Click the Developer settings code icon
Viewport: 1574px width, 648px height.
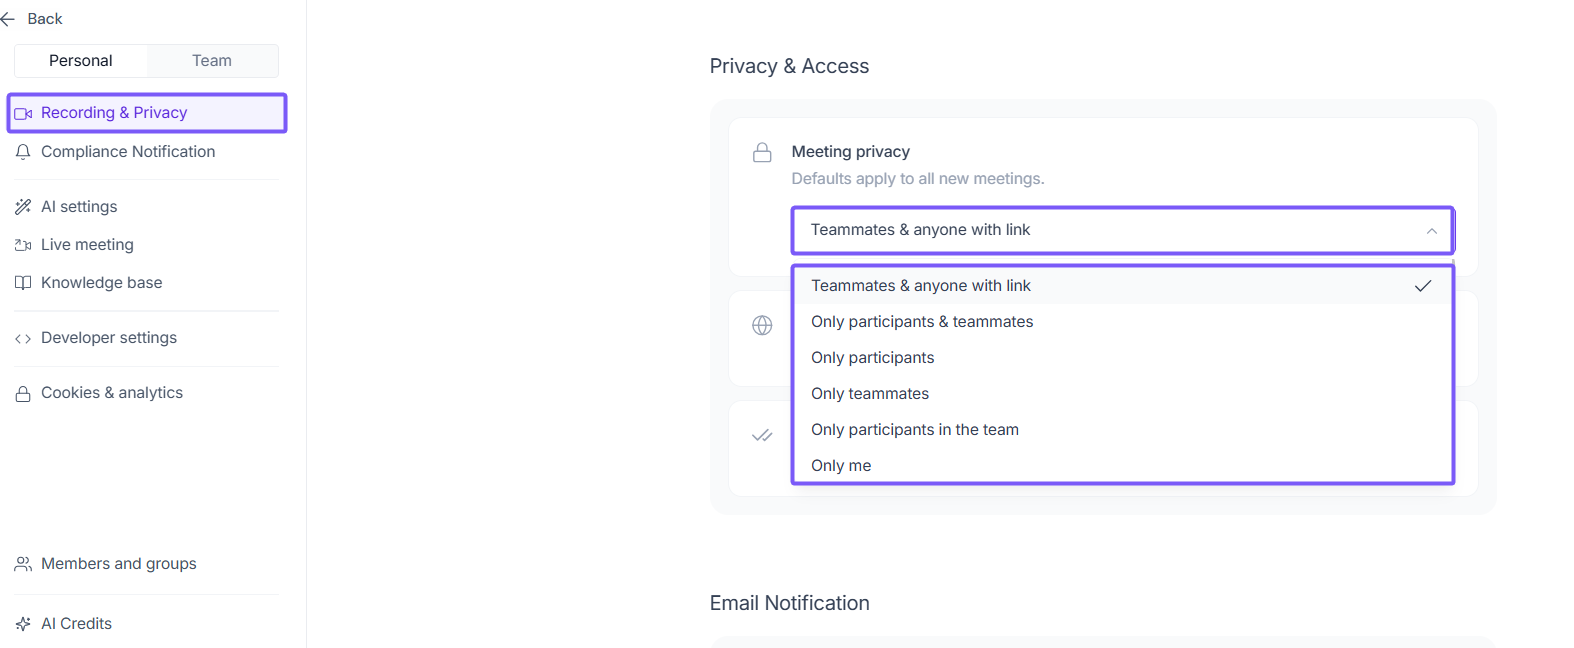pos(23,338)
